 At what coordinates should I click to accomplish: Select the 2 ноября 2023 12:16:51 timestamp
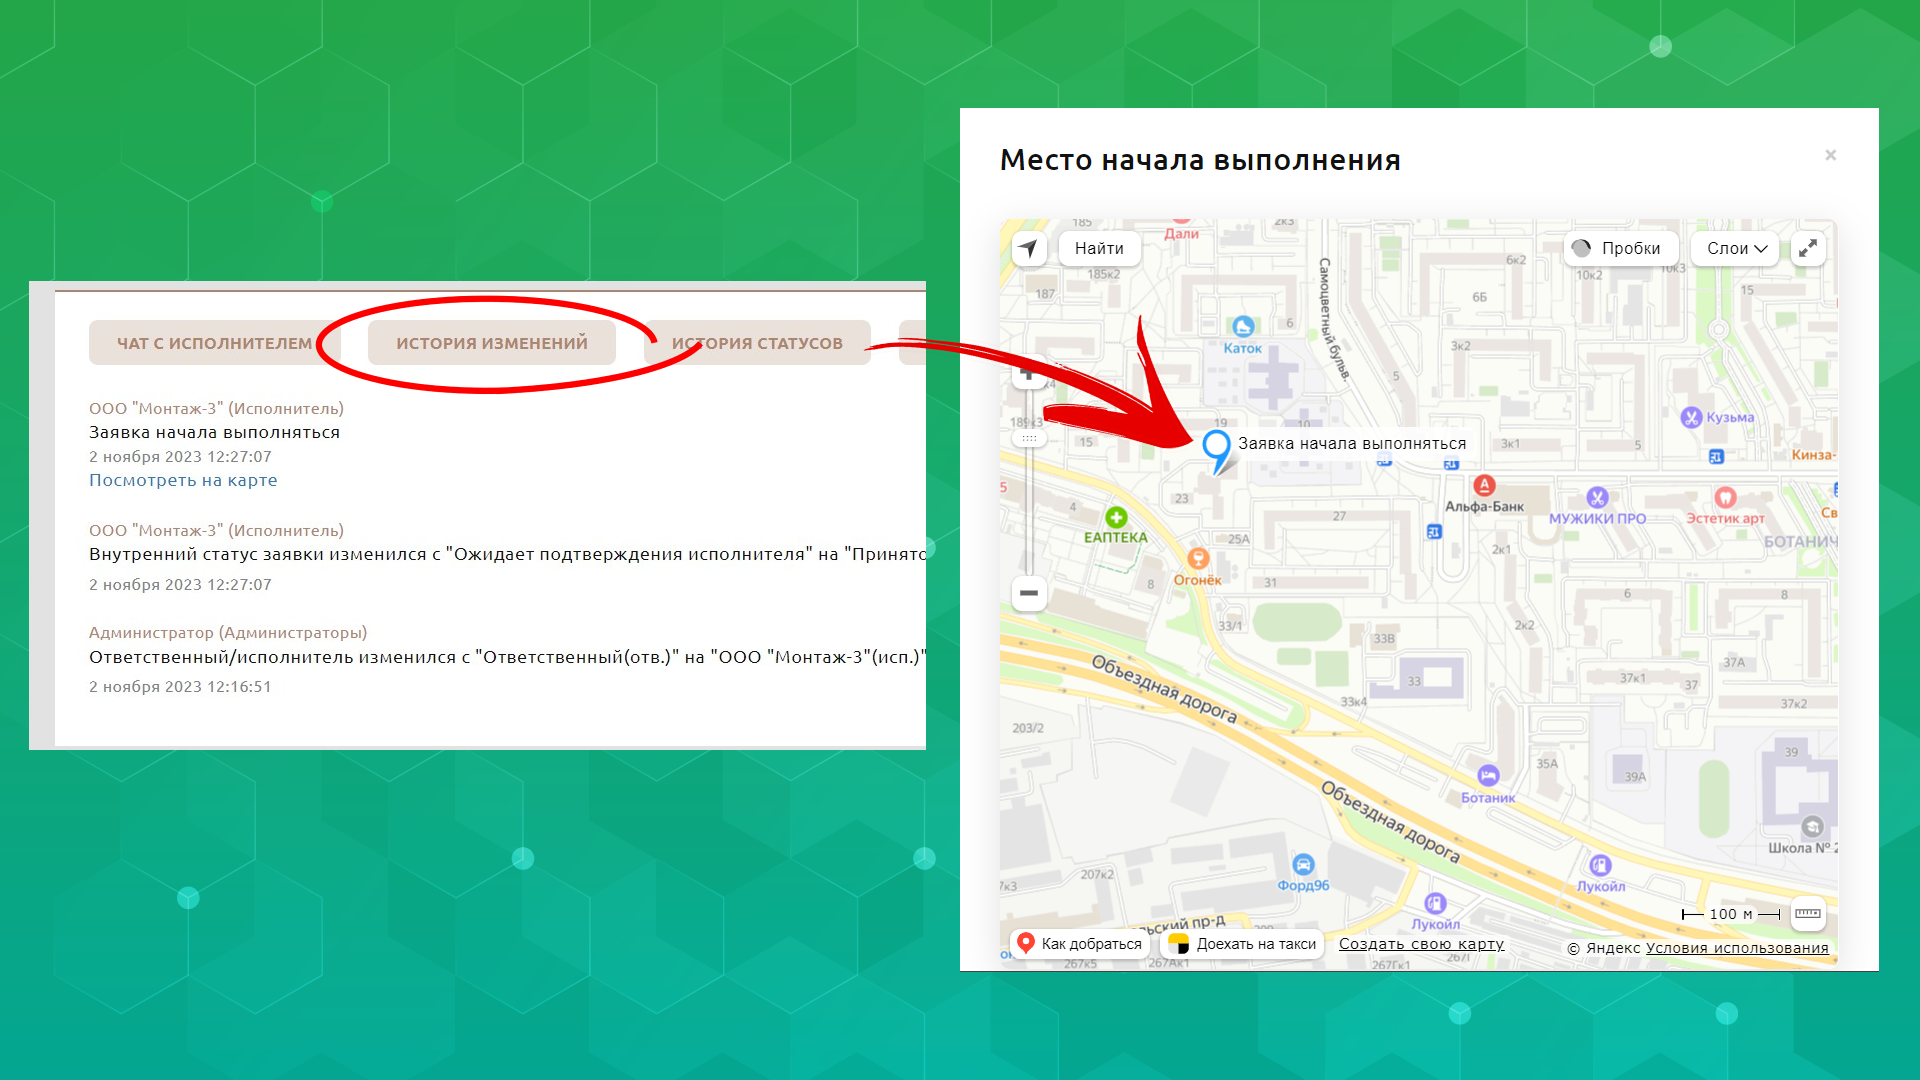pyautogui.click(x=180, y=687)
